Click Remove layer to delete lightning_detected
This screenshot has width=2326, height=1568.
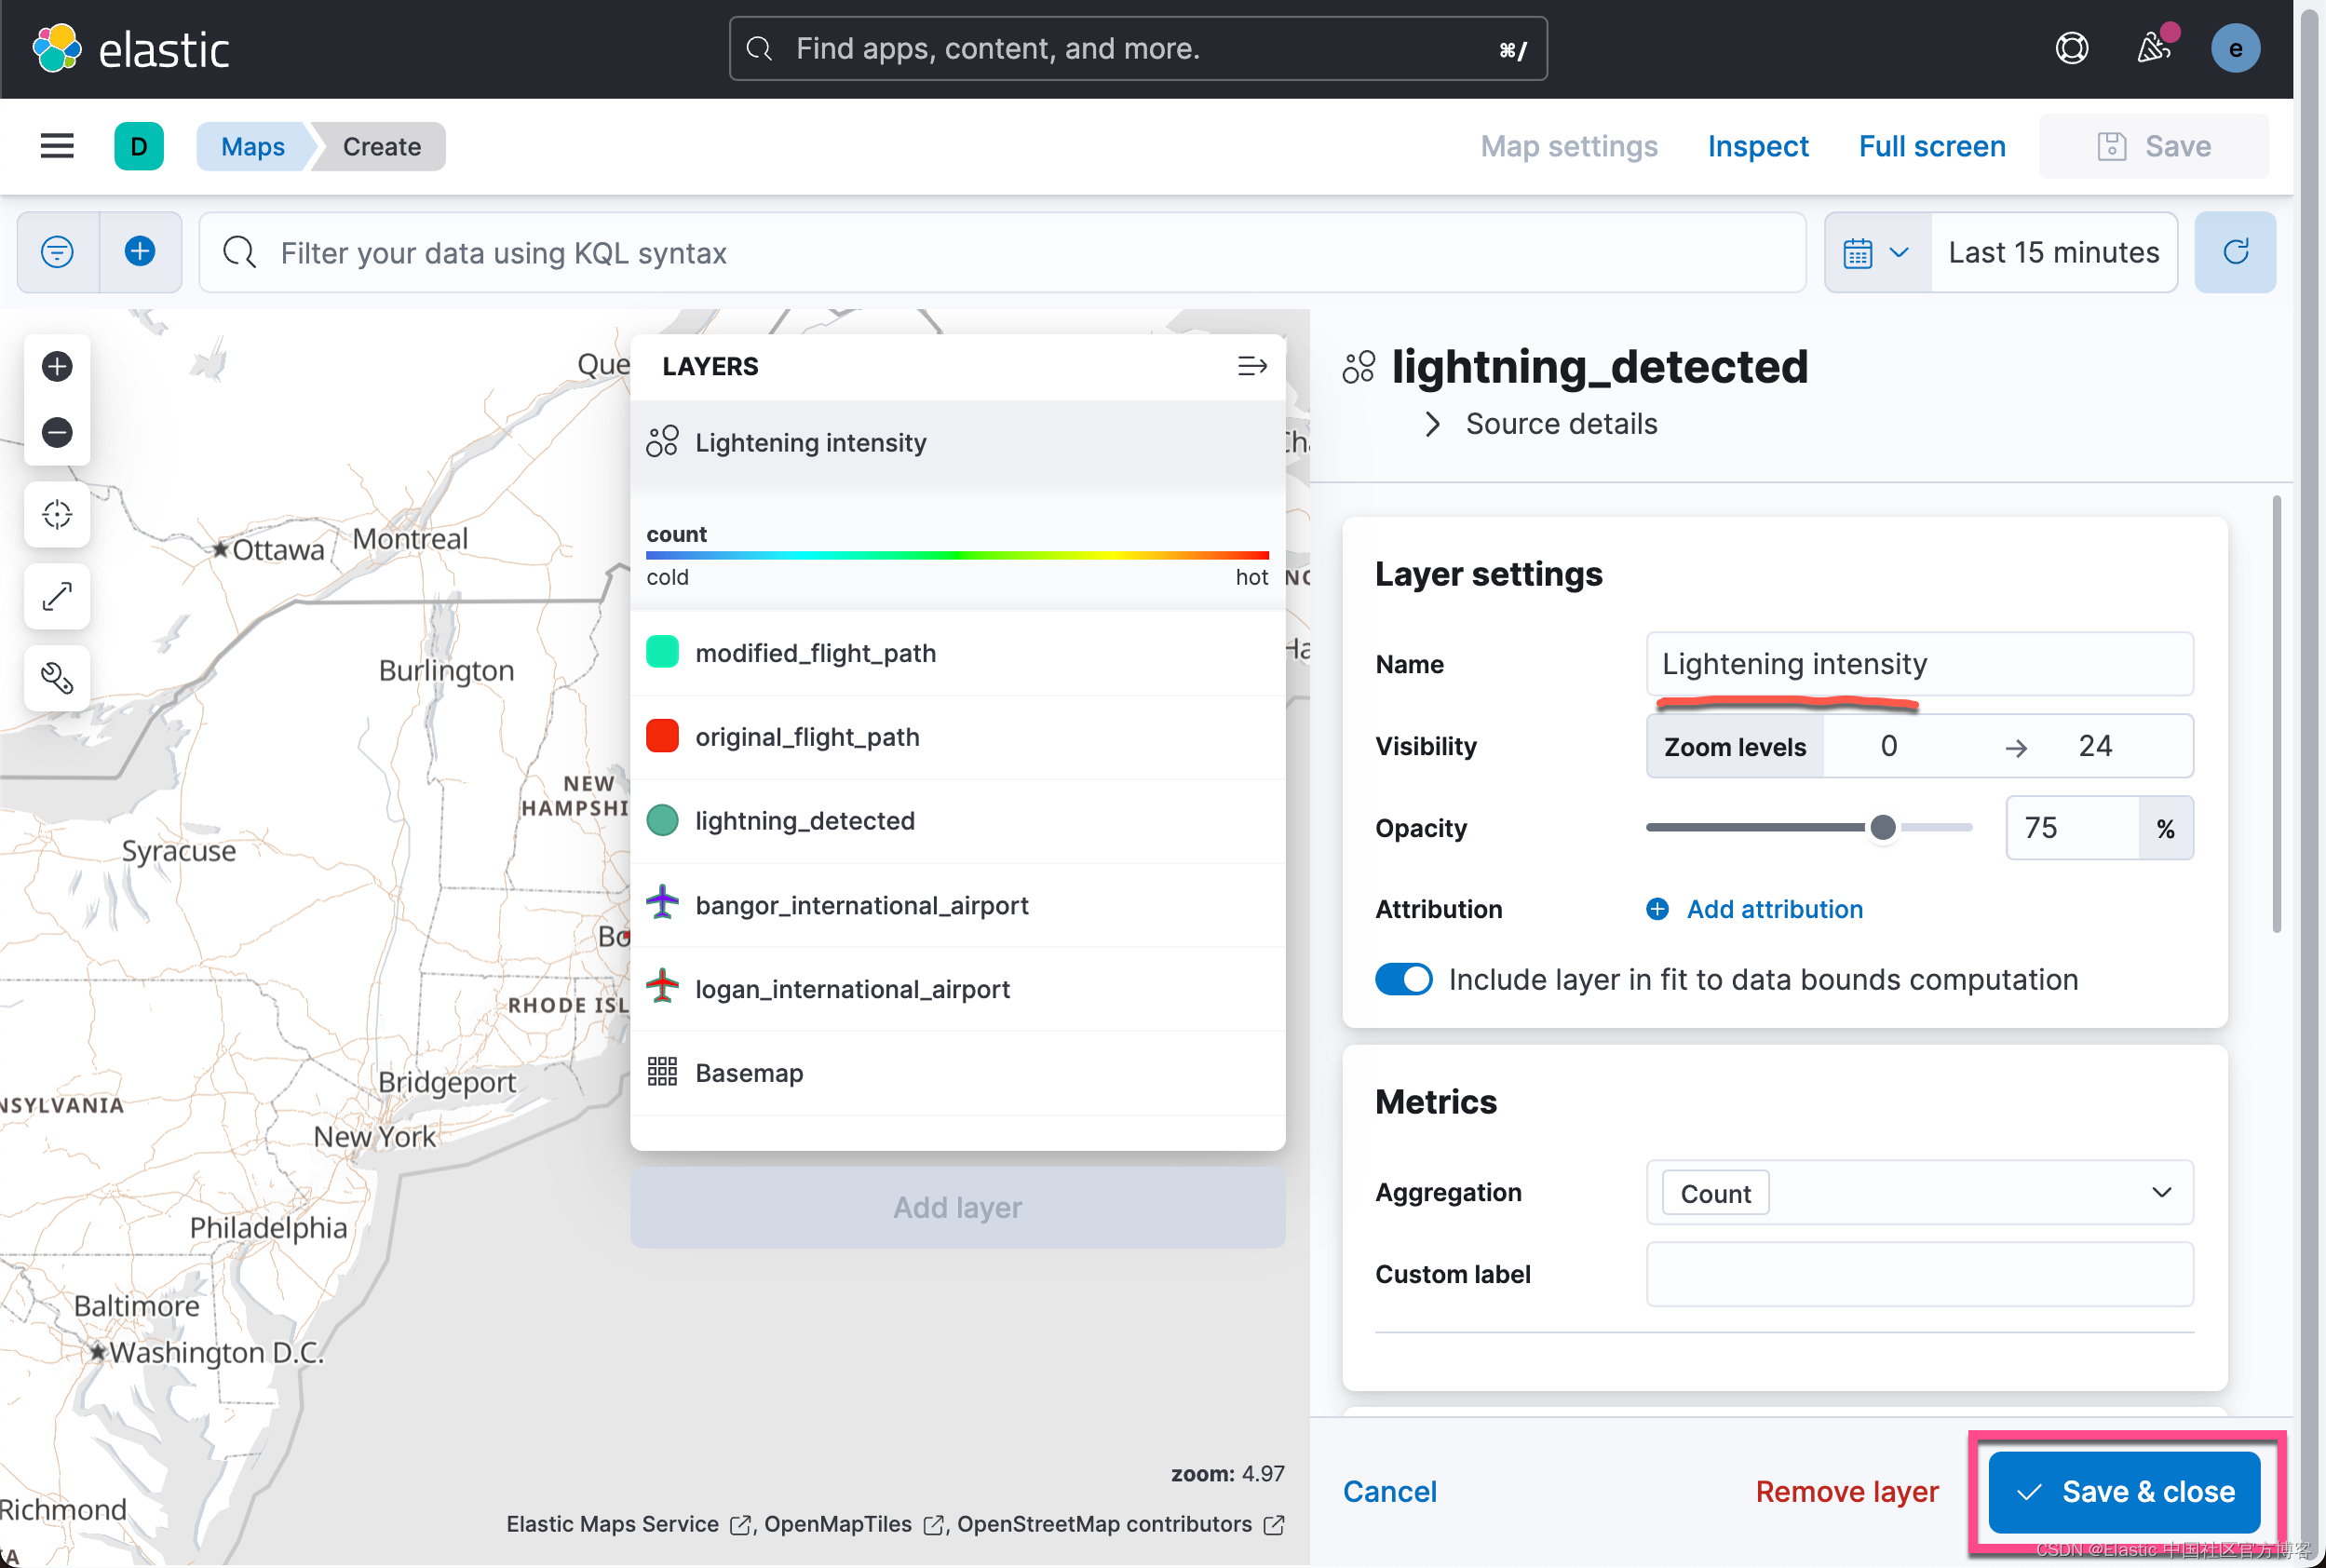click(x=1846, y=1491)
